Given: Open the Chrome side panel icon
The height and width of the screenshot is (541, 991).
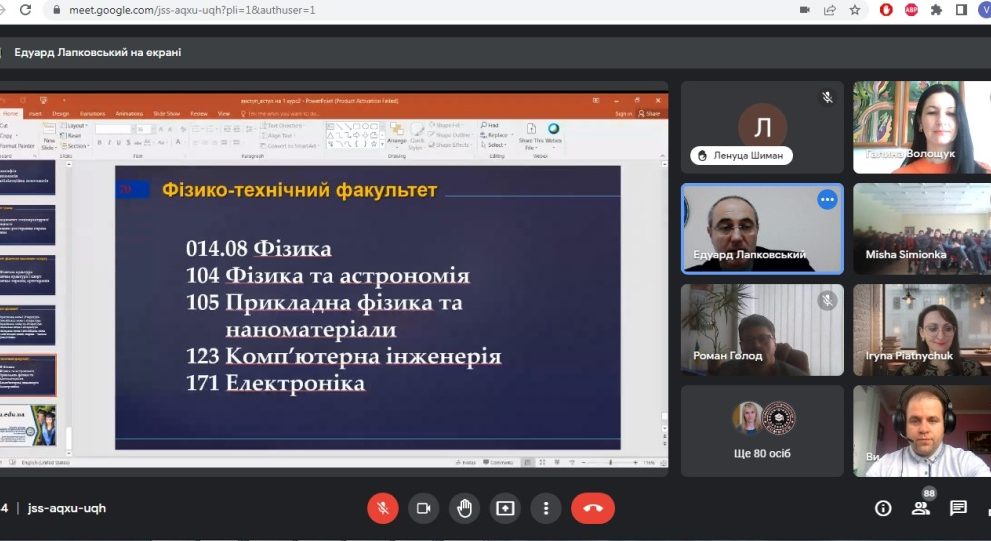Looking at the screenshot, I should tap(961, 10).
